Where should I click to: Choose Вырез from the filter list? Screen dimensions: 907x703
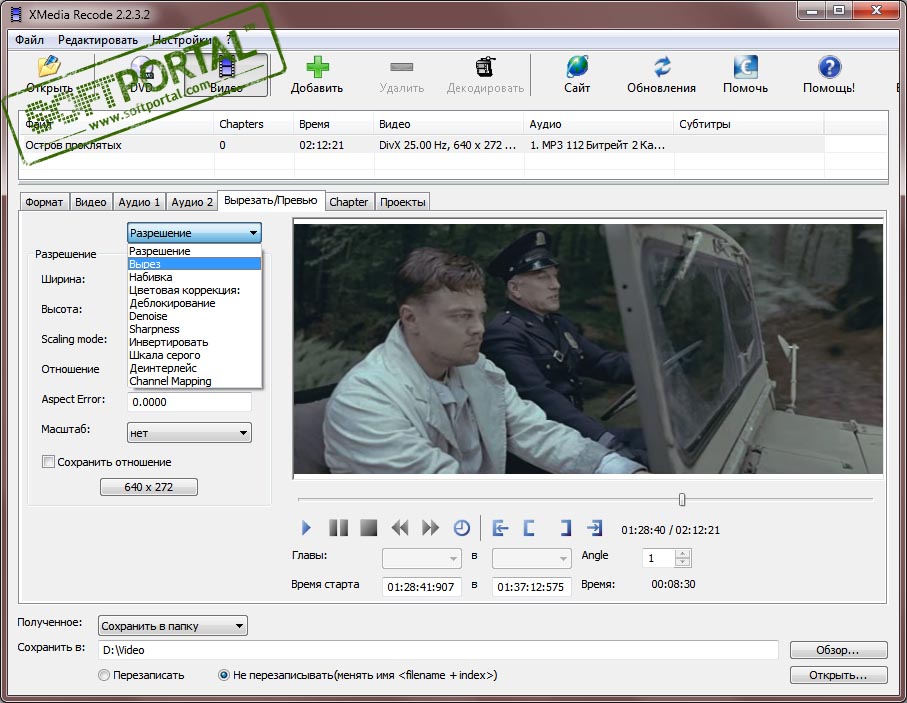194,264
